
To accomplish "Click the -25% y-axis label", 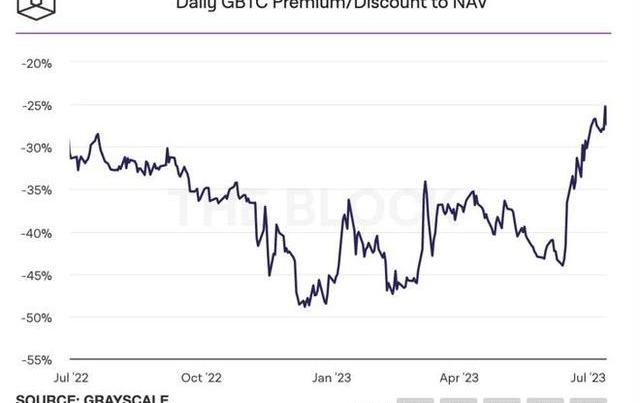I will (37, 105).
